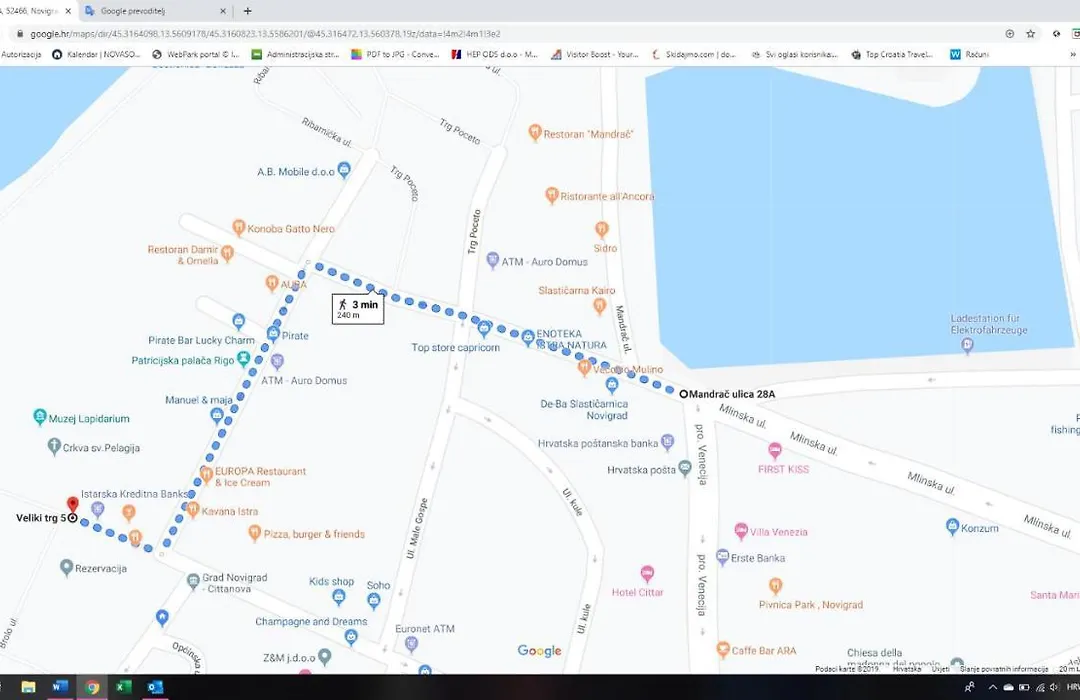
Task: Open Excel from the taskbar
Action: [x=123, y=687]
